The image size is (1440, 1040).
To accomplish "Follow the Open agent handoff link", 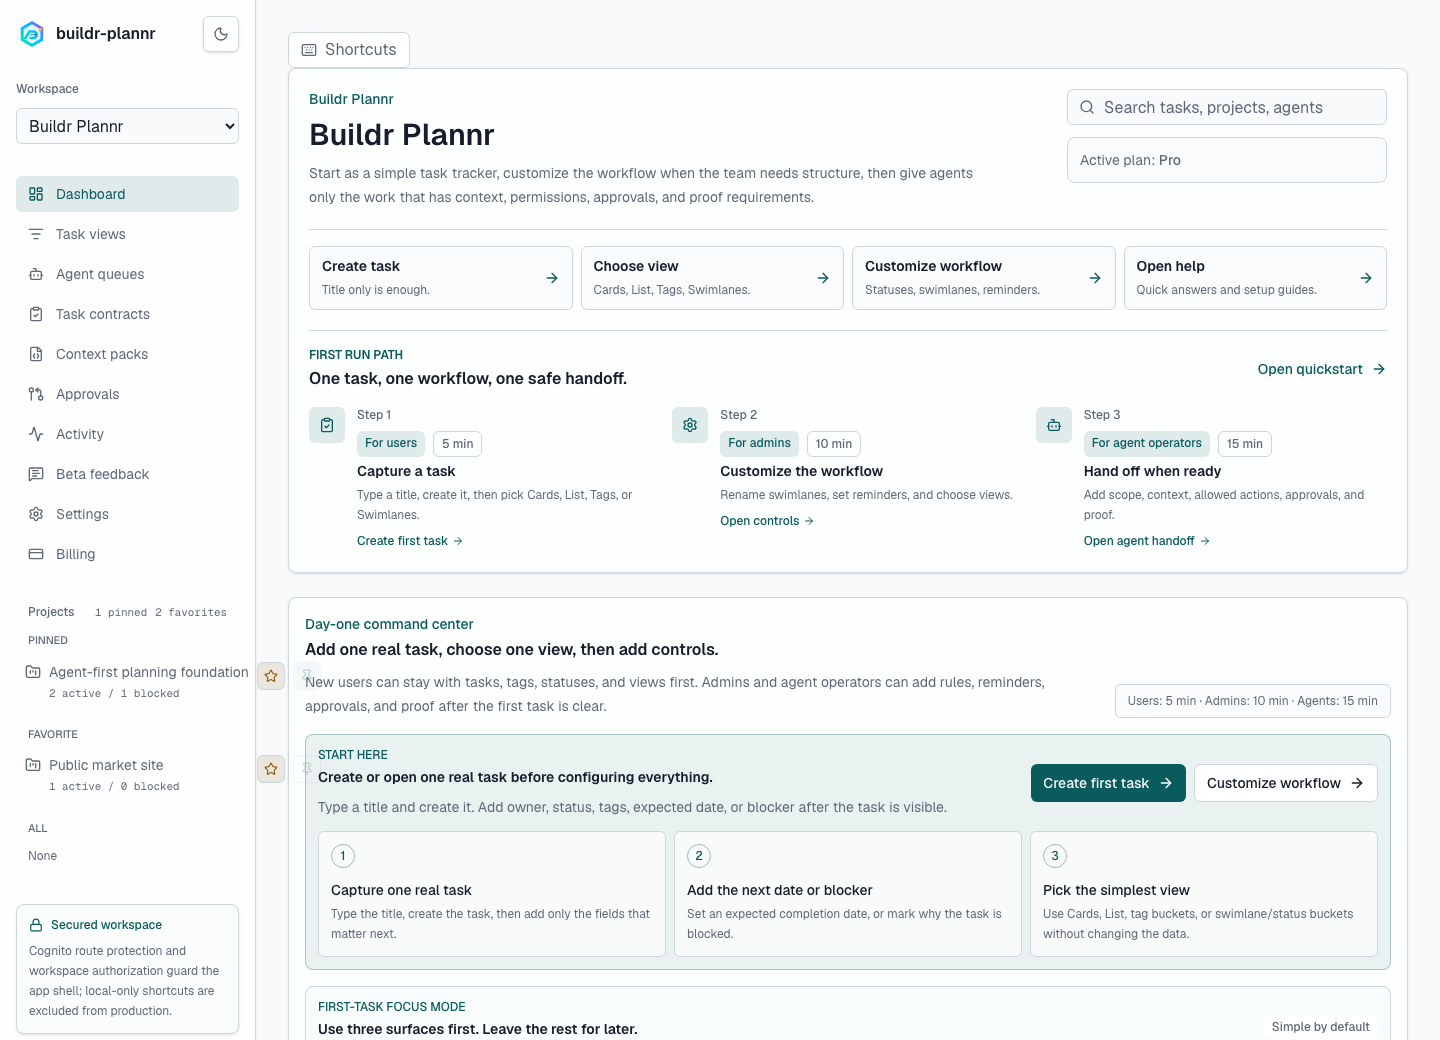I will 1147,541.
